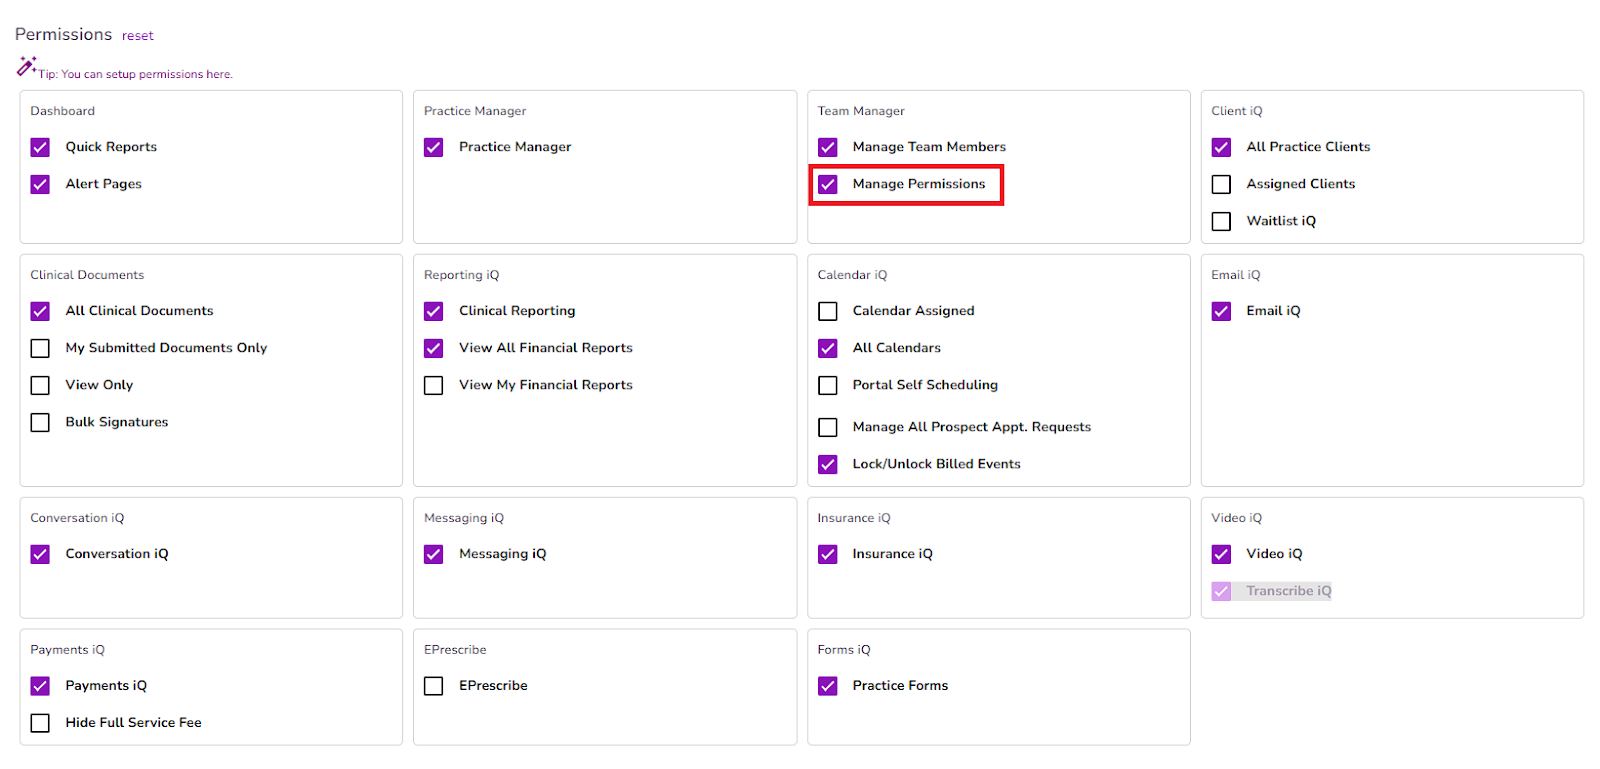Image resolution: width=1600 pixels, height=769 pixels.
Task: Click the Client iQ section heading
Action: click(x=1237, y=111)
